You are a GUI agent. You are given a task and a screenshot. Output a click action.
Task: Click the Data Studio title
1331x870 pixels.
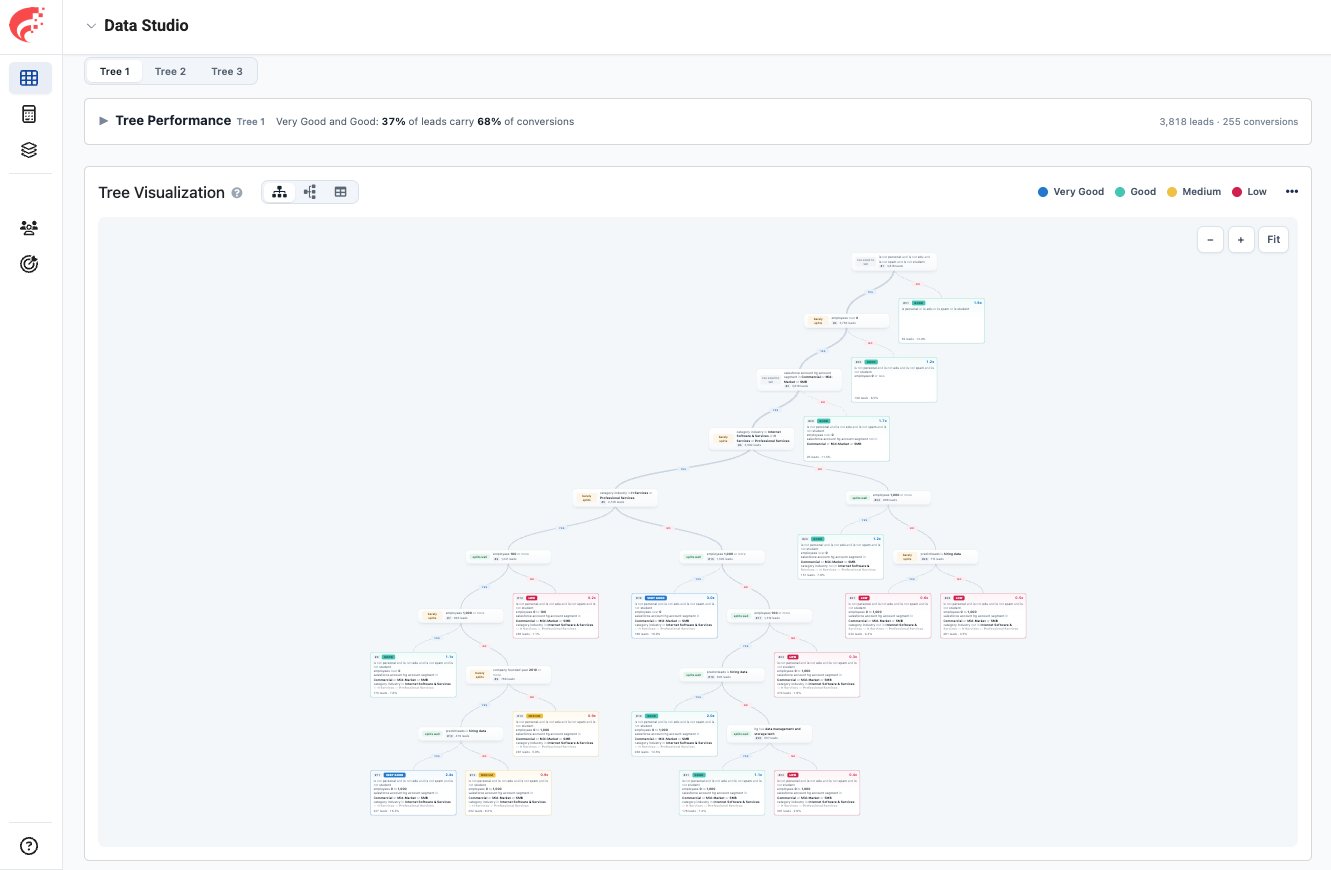tap(146, 26)
